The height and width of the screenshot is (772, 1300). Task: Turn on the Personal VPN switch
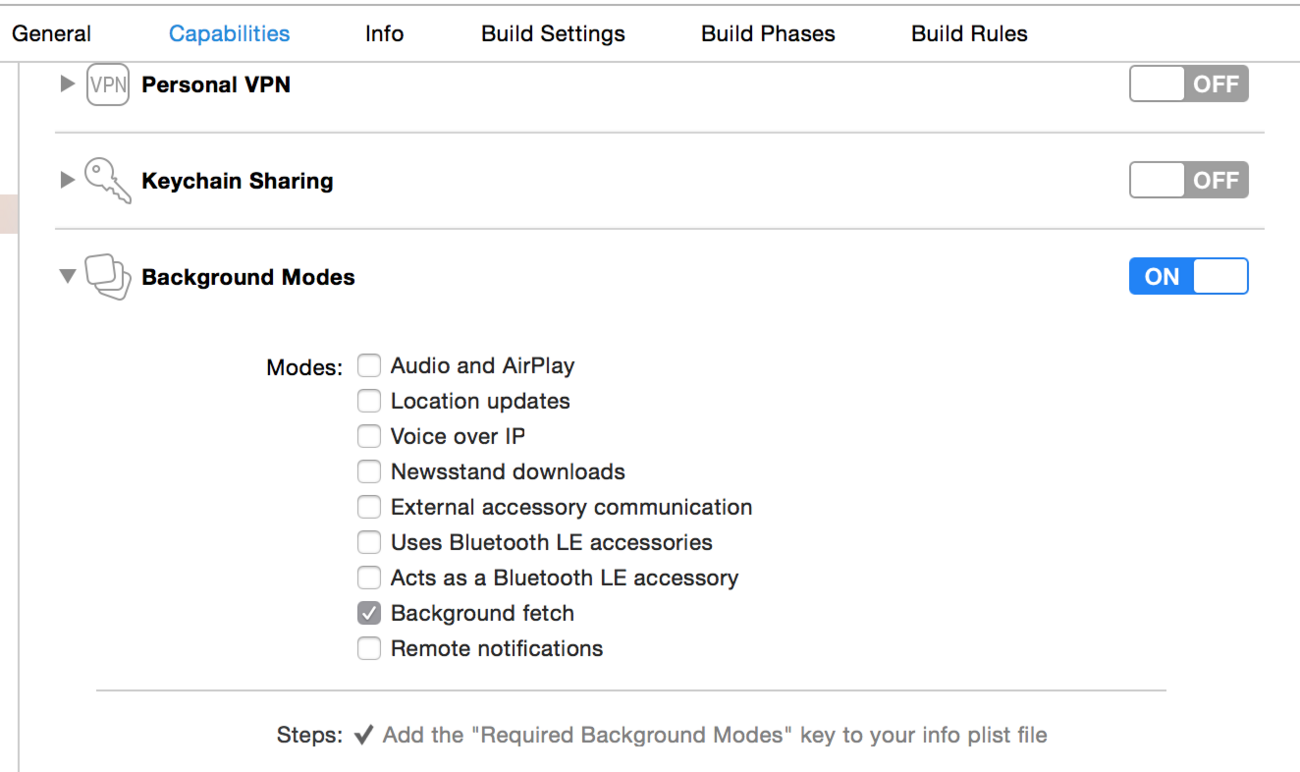point(1189,85)
